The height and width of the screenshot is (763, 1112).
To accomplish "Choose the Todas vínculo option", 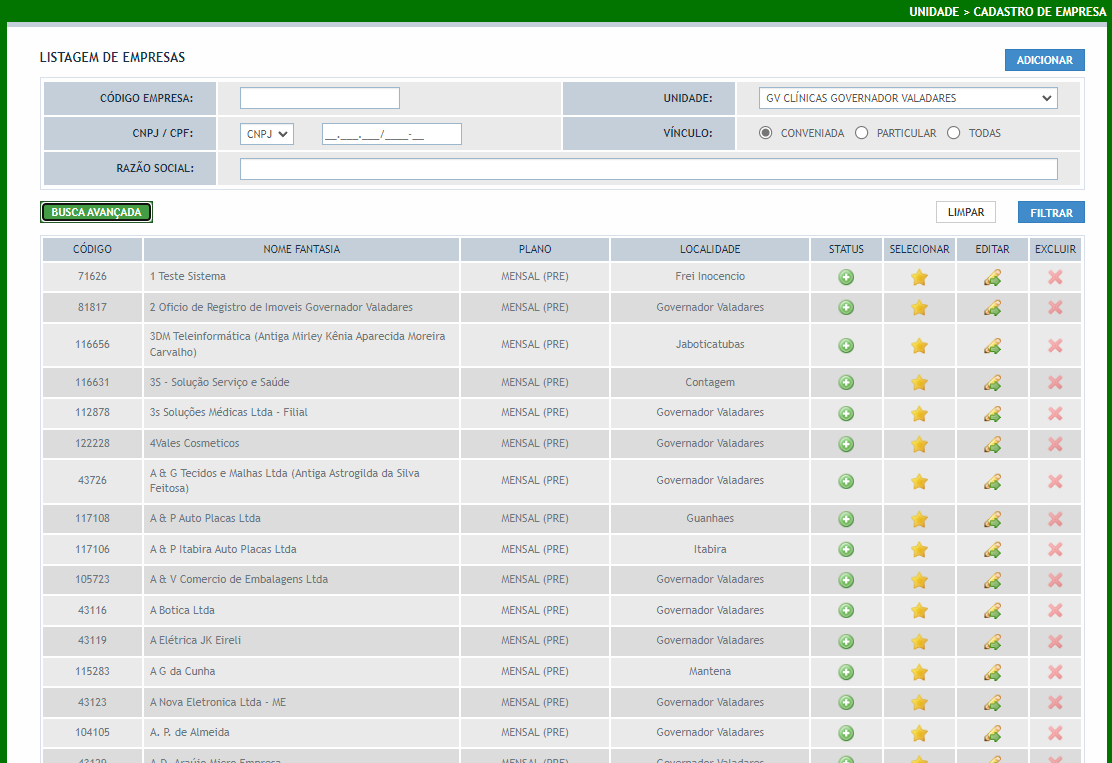I will click(x=954, y=133).
